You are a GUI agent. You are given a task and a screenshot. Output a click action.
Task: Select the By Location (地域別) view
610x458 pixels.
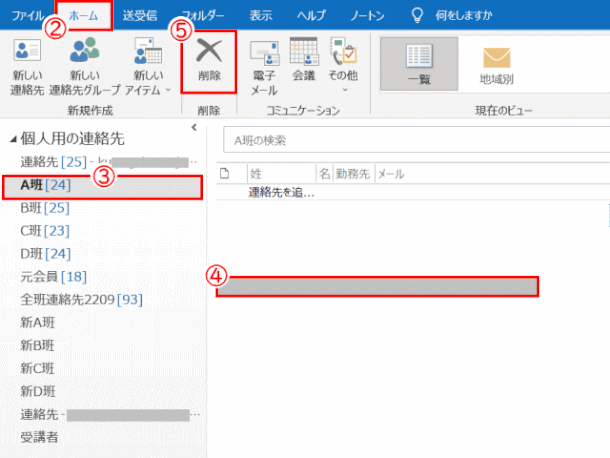click(496, 65)
